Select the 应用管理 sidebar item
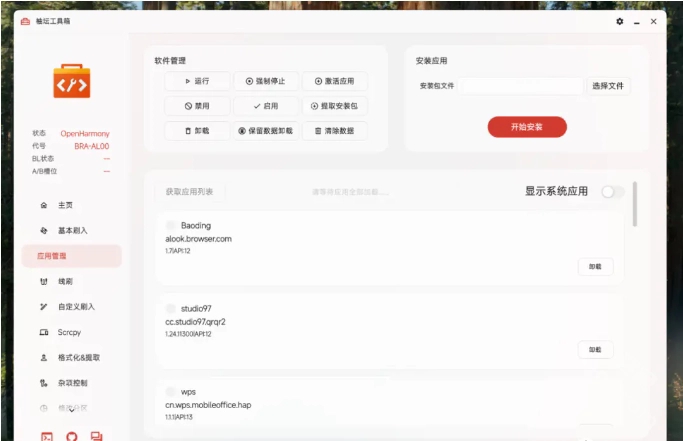 [x=72, y=256]
